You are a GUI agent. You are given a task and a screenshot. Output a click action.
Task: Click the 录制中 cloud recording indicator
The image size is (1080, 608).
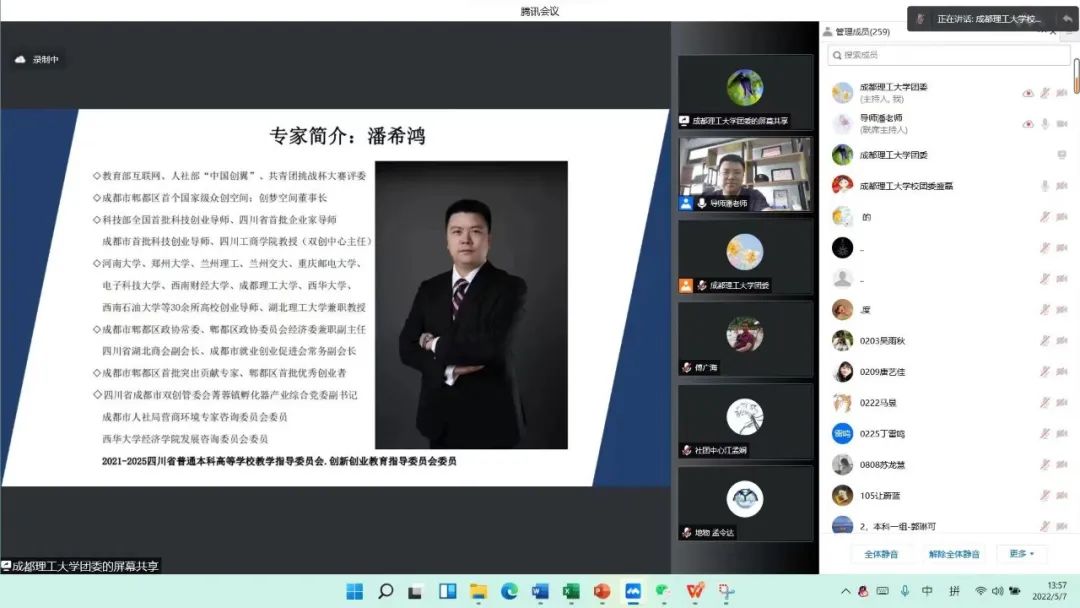point(37,60)
